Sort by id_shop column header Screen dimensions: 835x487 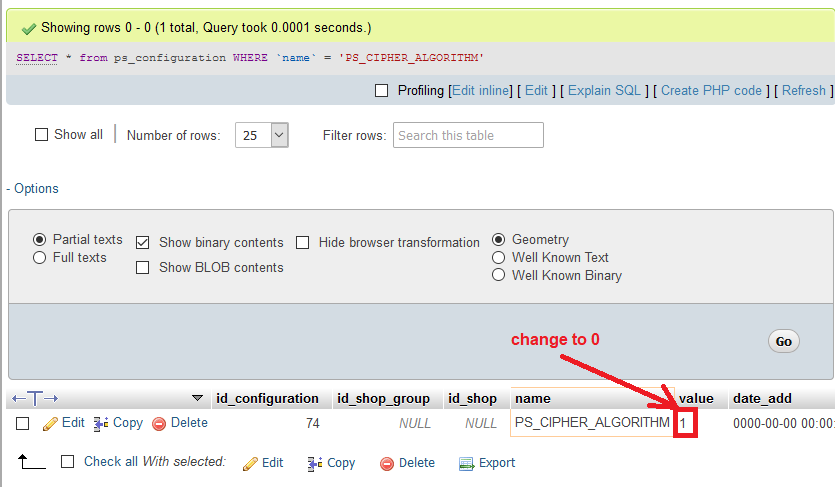point(472,399)
